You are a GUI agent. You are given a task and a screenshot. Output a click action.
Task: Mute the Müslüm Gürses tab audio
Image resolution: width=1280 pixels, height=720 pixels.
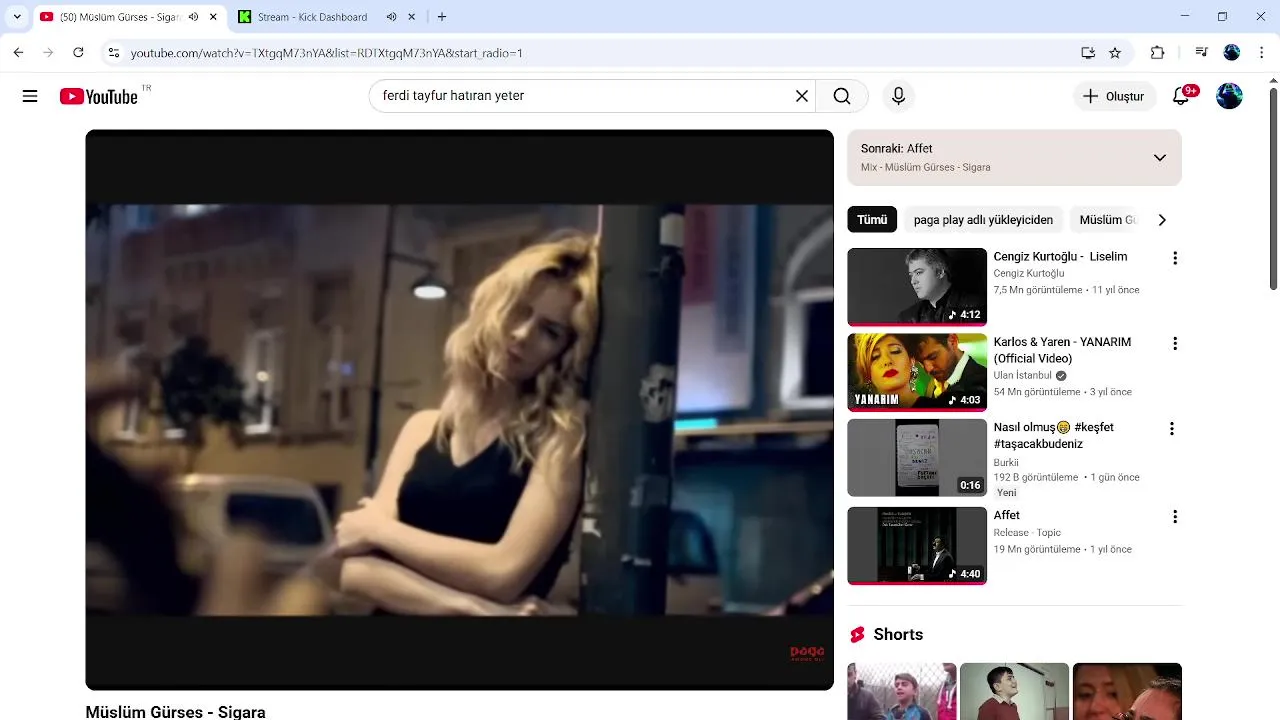point(193,17)
